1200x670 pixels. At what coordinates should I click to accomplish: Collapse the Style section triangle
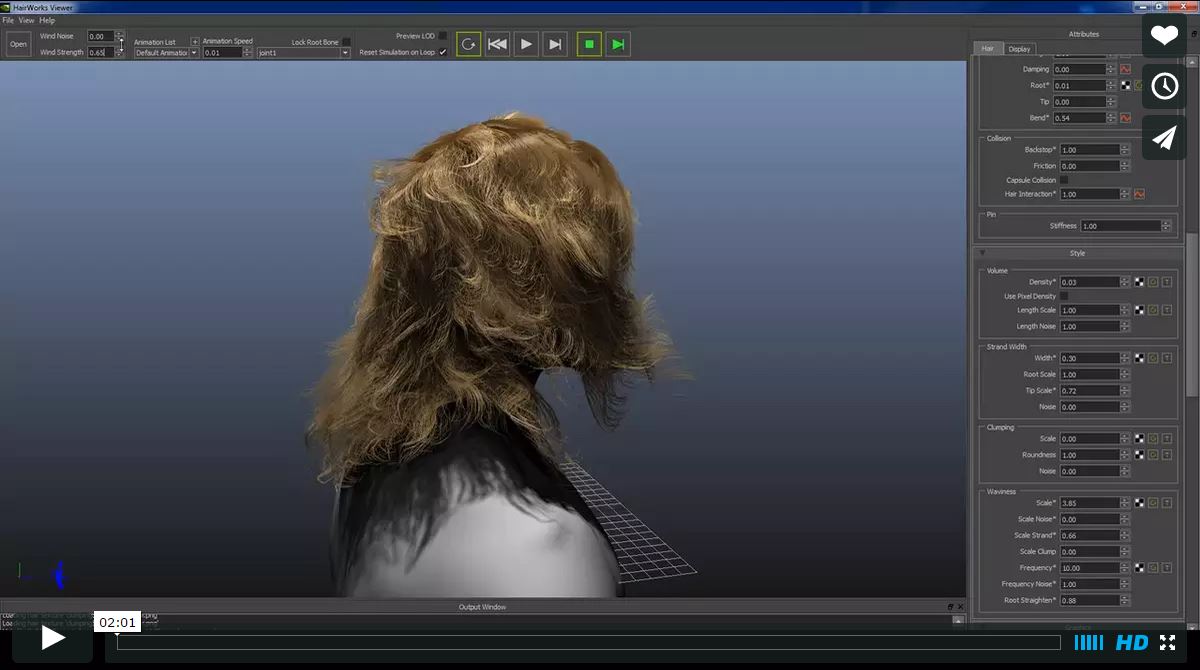[x=983, y=253]
